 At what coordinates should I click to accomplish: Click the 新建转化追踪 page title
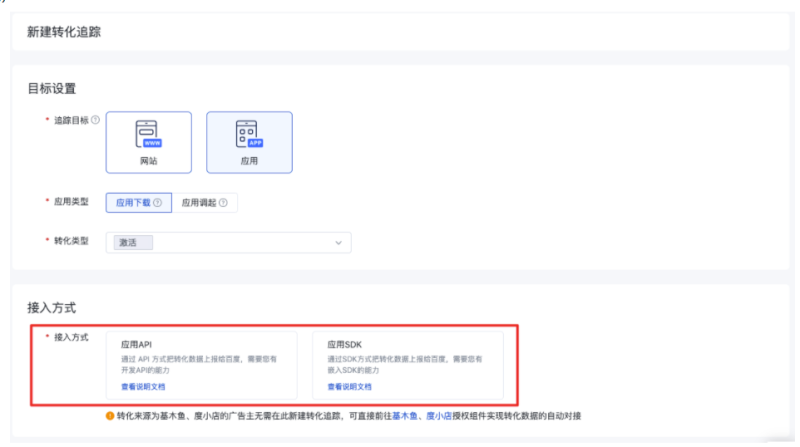(64, 32)
